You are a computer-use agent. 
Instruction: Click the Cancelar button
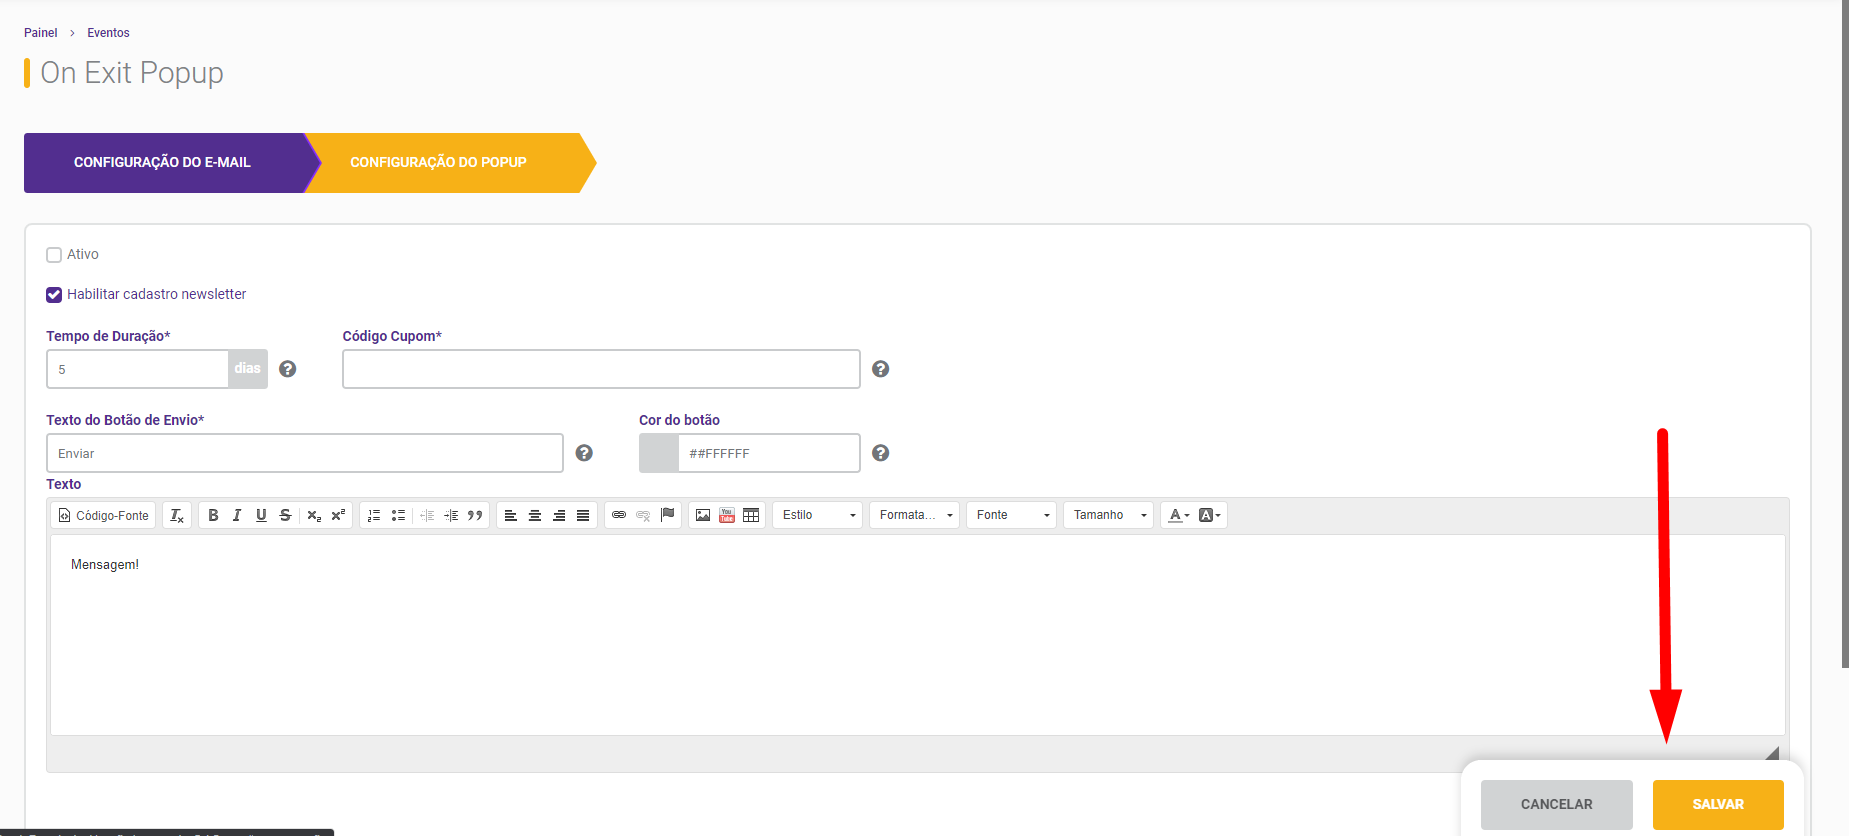tap(1557, 805)
